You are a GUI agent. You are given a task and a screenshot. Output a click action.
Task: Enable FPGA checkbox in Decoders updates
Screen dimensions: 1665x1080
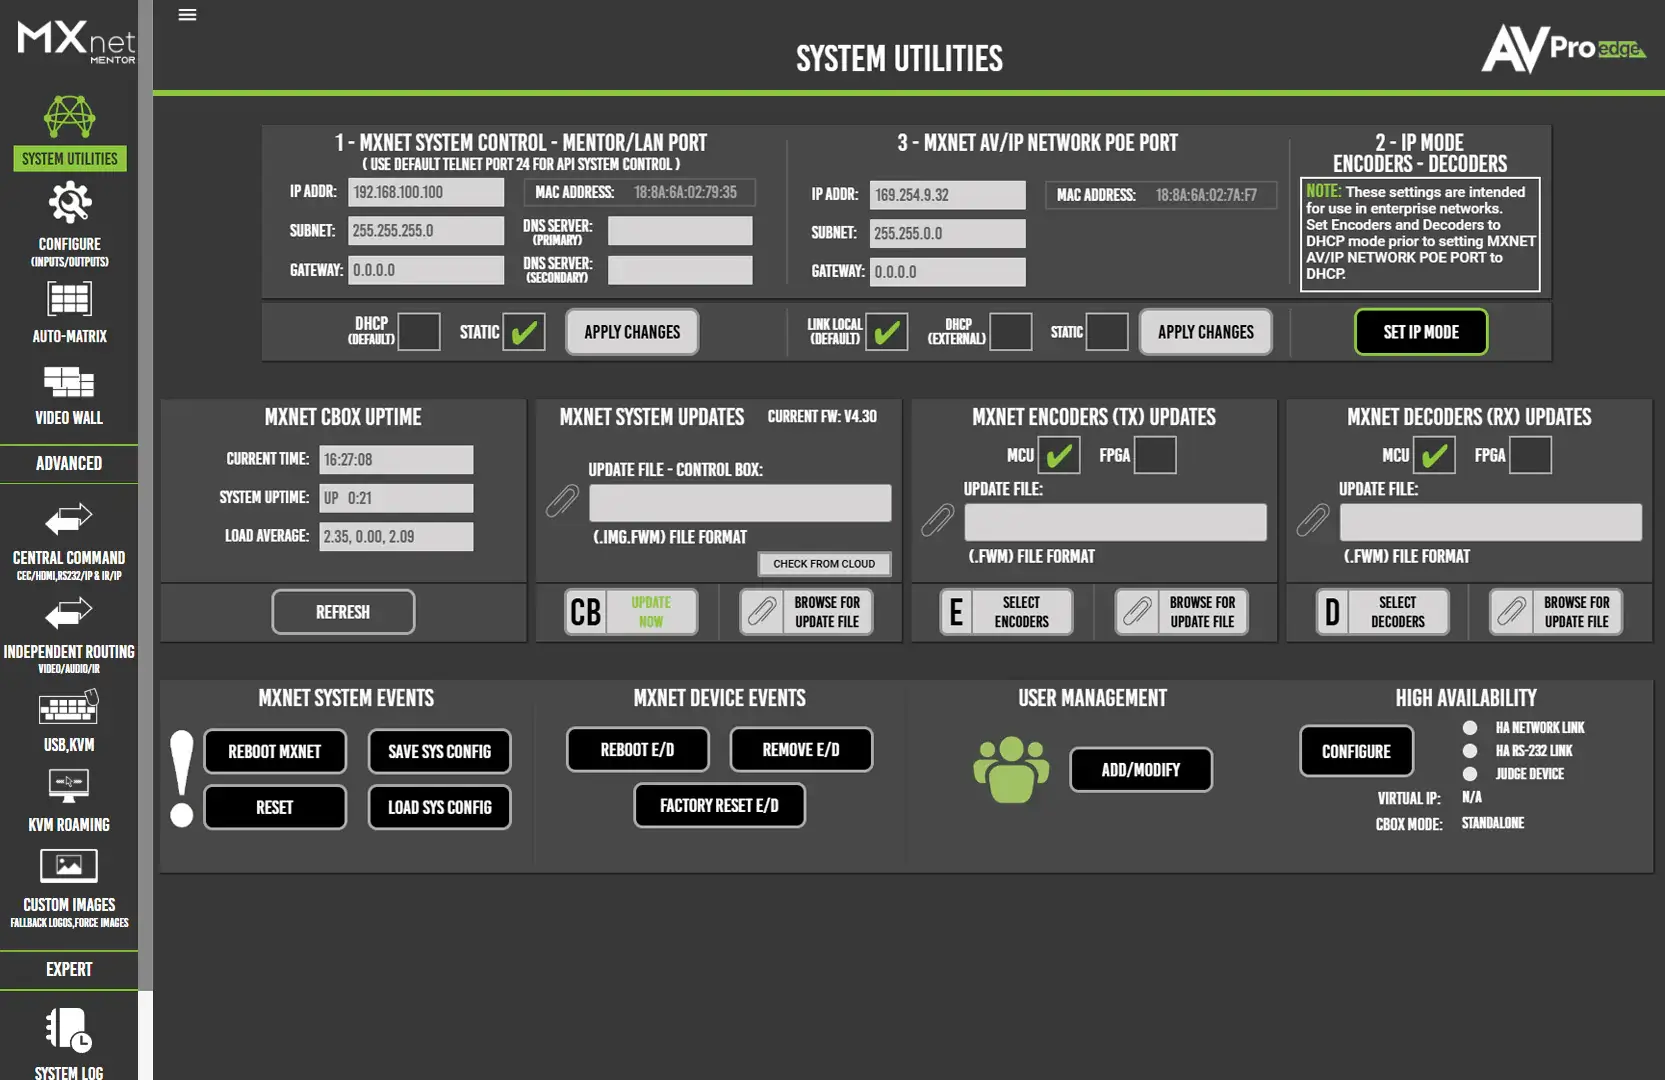1530,455
